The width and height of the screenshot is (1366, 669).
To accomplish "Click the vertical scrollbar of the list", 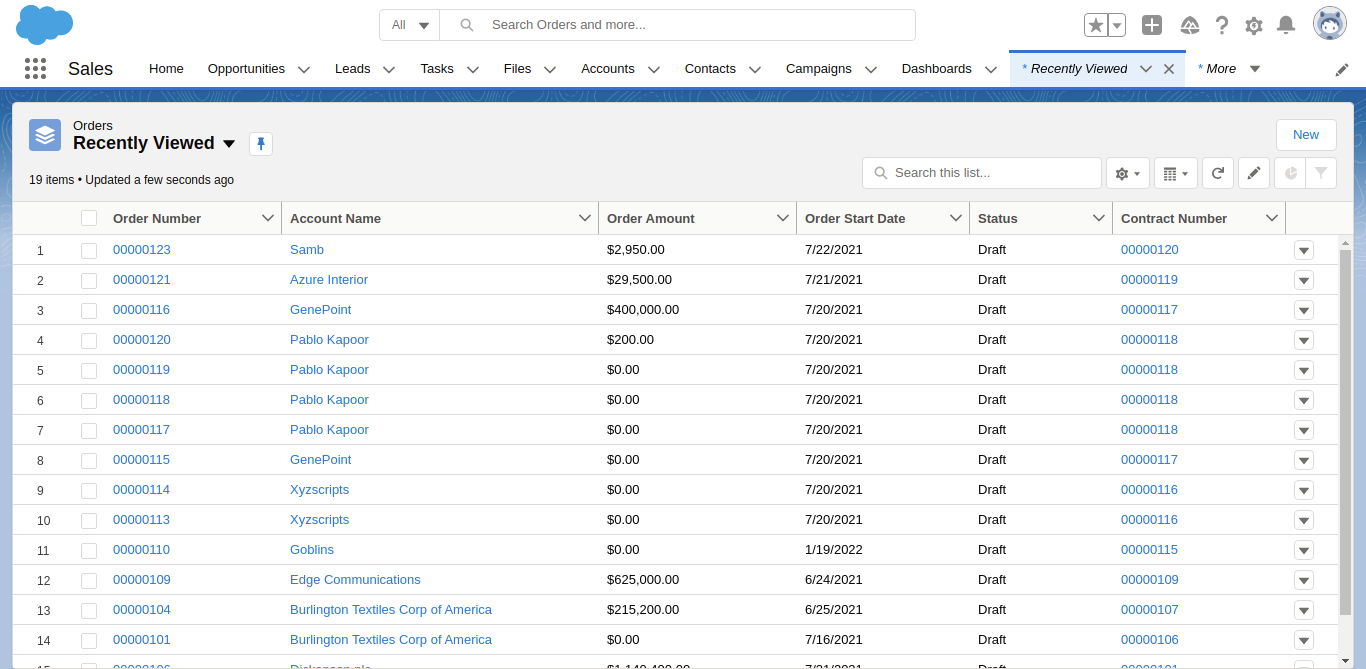I will (x=1345, y=430).
